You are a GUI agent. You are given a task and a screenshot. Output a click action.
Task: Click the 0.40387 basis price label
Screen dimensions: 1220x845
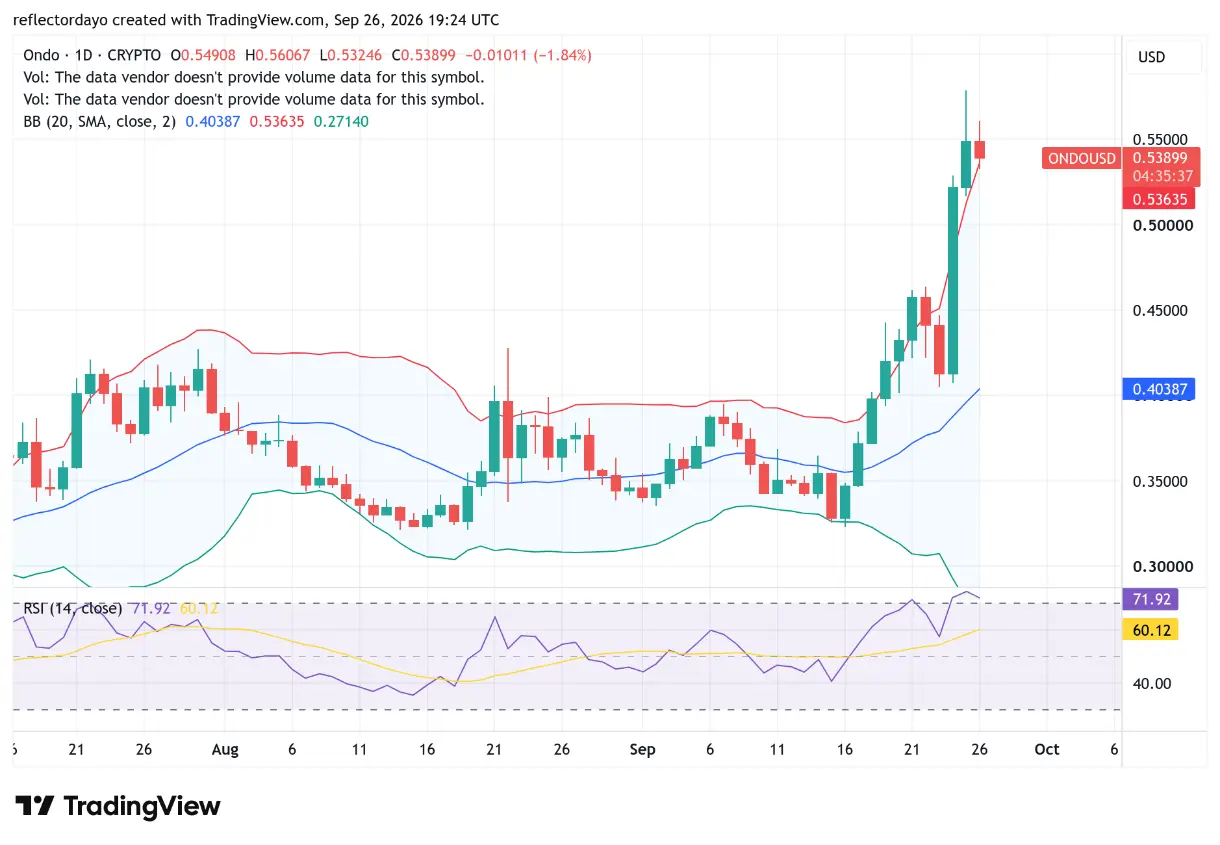coord(1159,389)
